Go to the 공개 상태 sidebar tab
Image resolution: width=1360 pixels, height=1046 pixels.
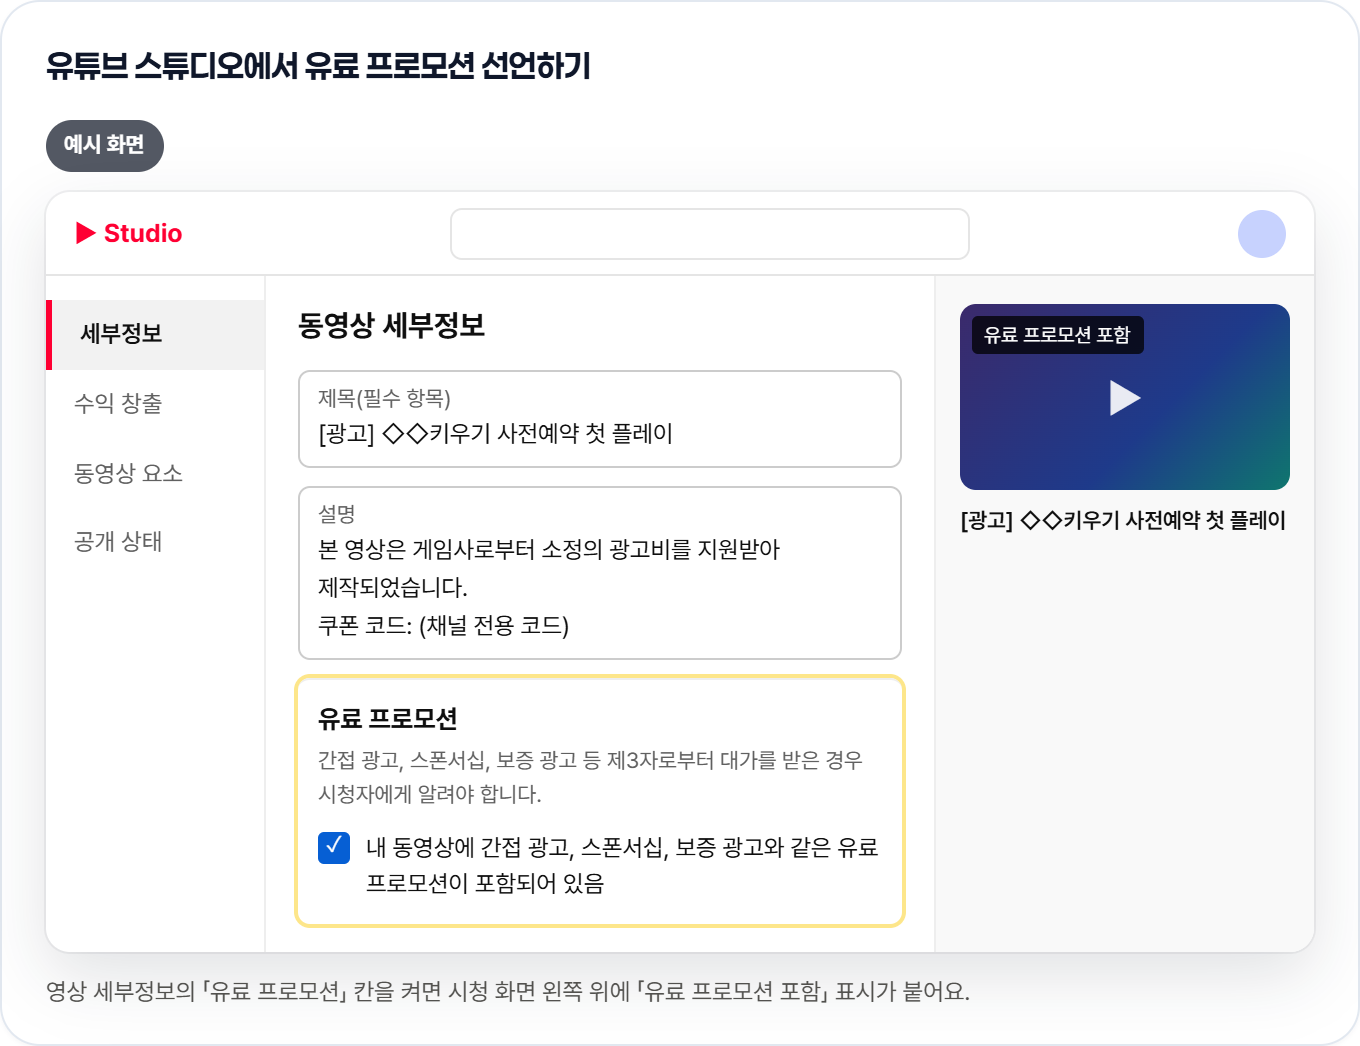pos(118,542)
